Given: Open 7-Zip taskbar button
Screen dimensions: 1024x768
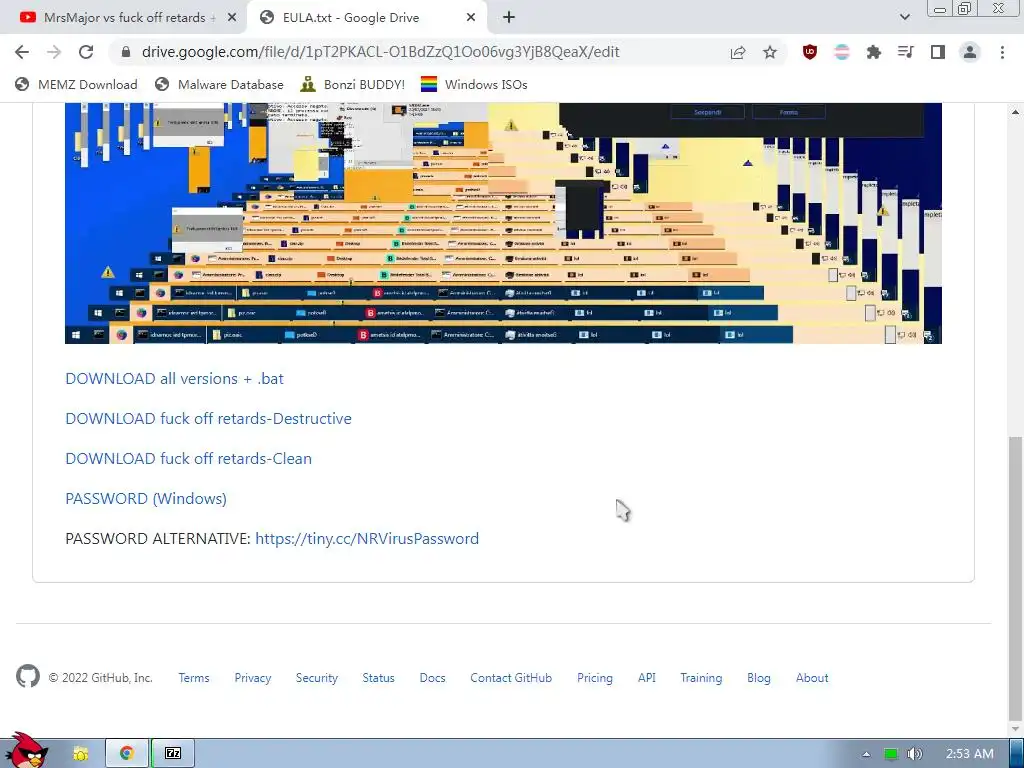Looking at the screenshot, I should pos(173,754).
